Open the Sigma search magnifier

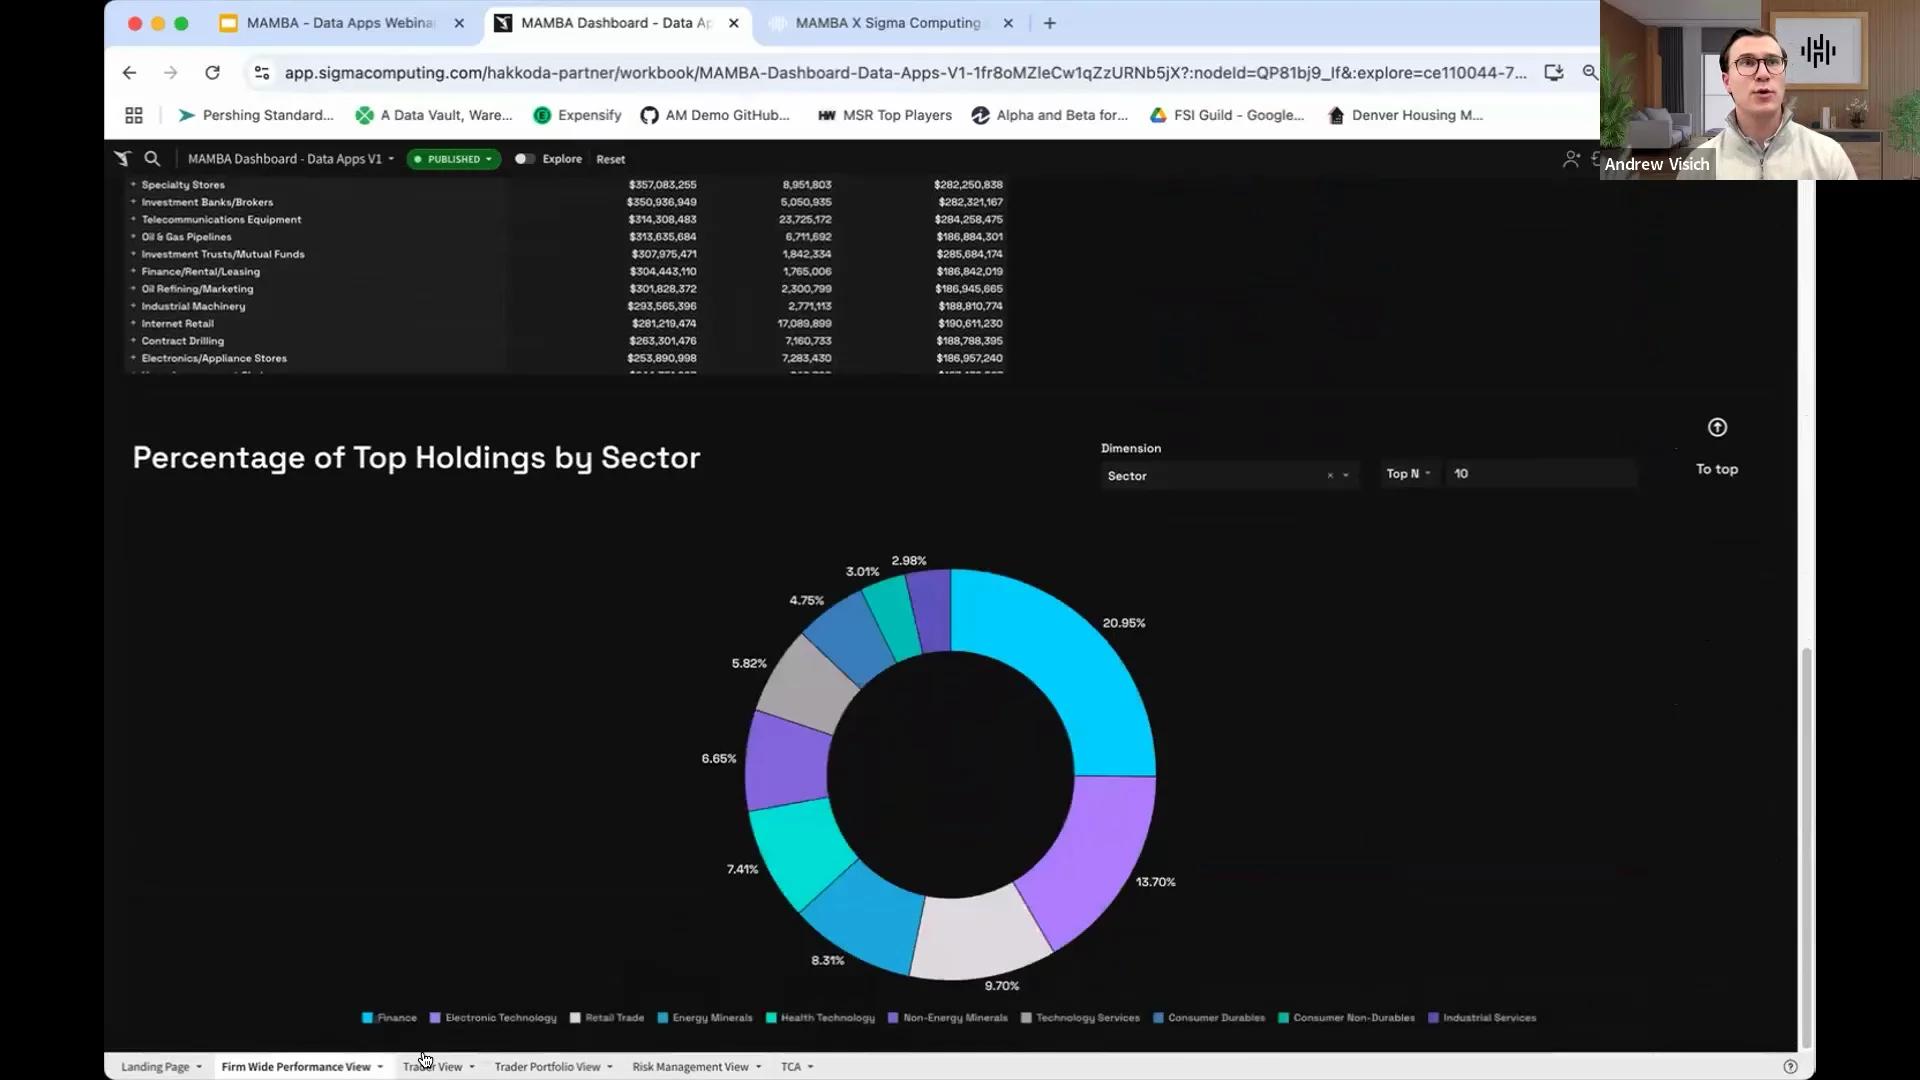point(152,158)
